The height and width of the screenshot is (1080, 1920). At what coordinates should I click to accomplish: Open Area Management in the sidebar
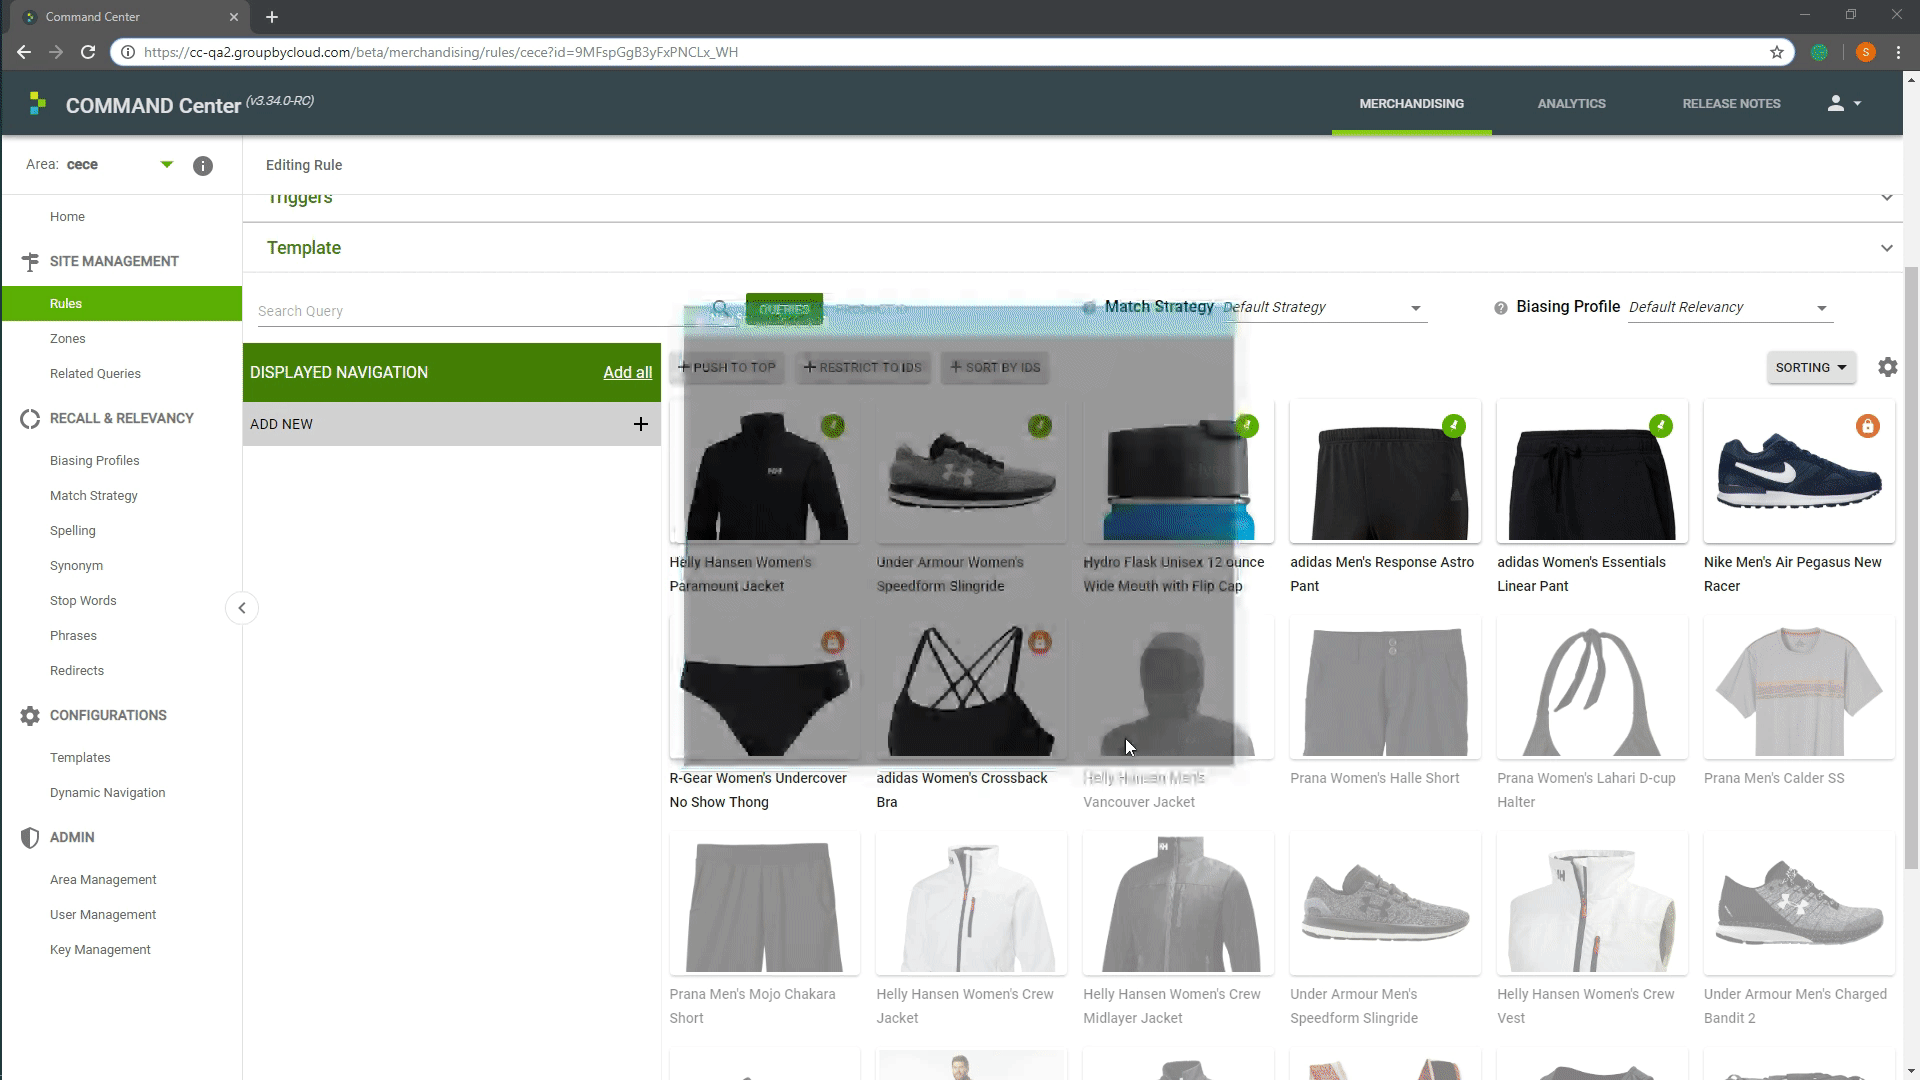103,879
